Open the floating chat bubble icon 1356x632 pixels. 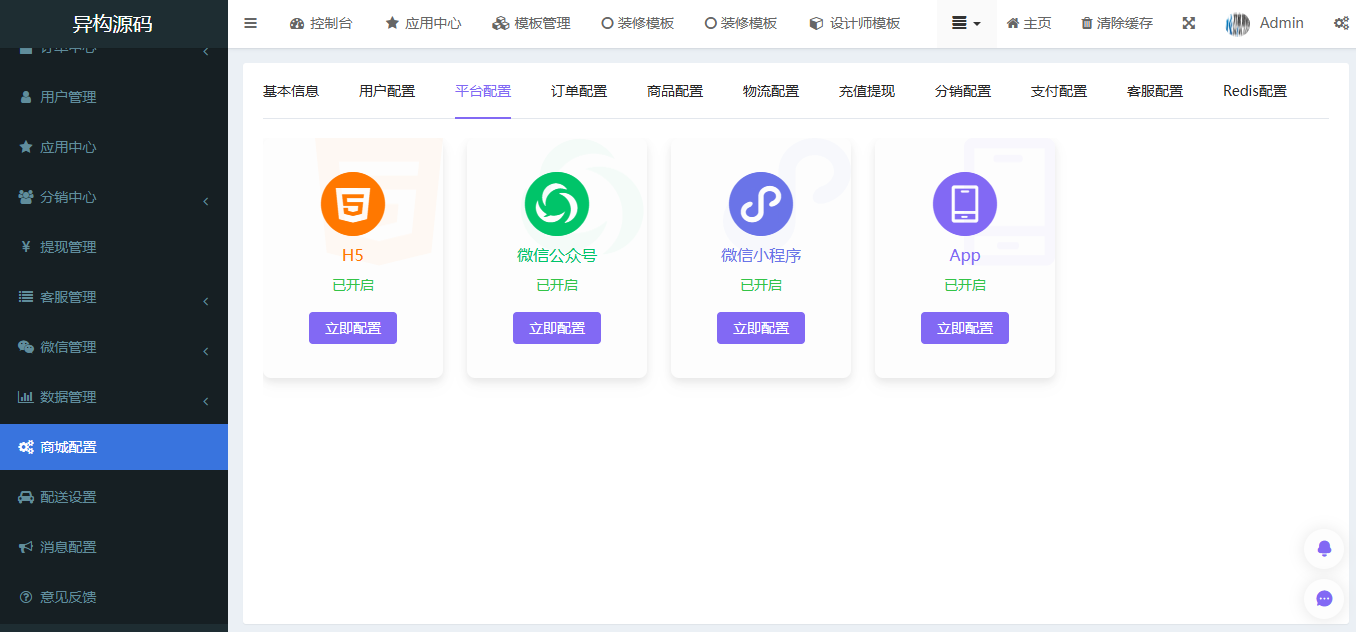1323,599
